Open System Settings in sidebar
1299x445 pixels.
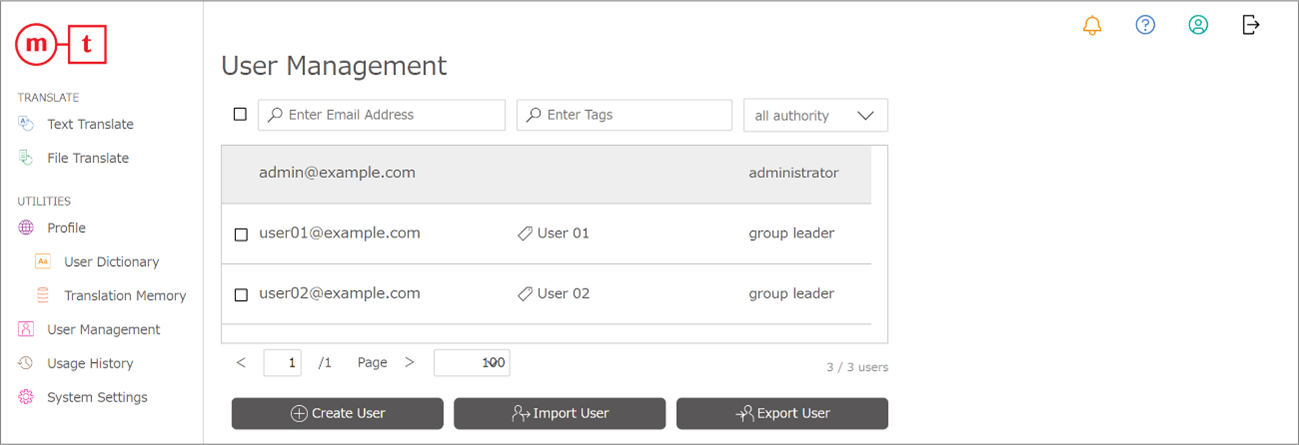click(97, 397)
